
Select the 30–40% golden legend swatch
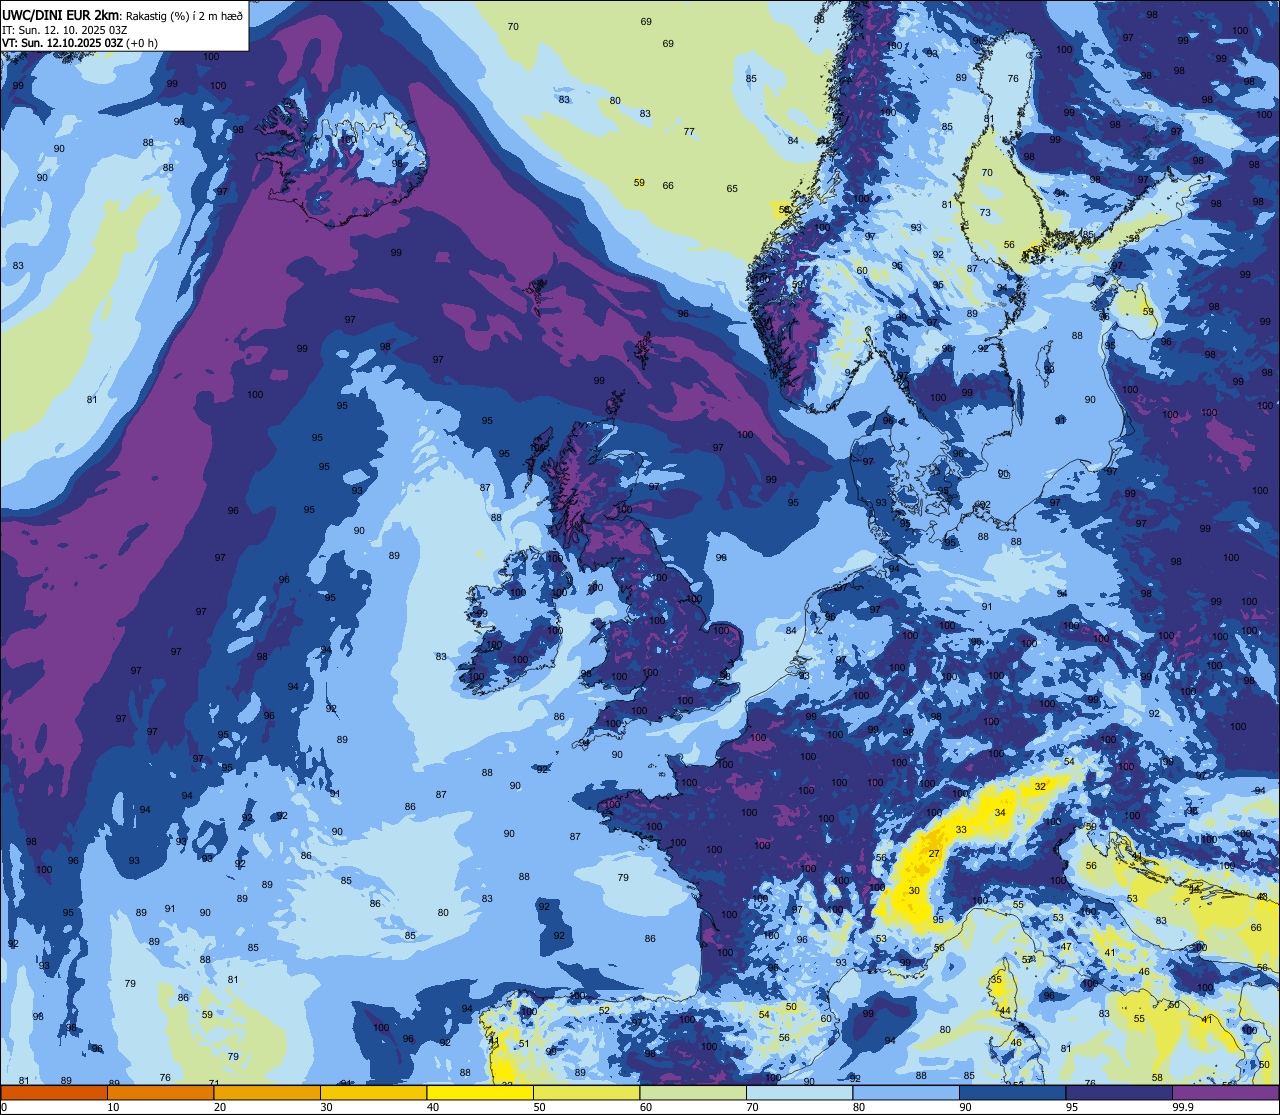click(374, 1092)
